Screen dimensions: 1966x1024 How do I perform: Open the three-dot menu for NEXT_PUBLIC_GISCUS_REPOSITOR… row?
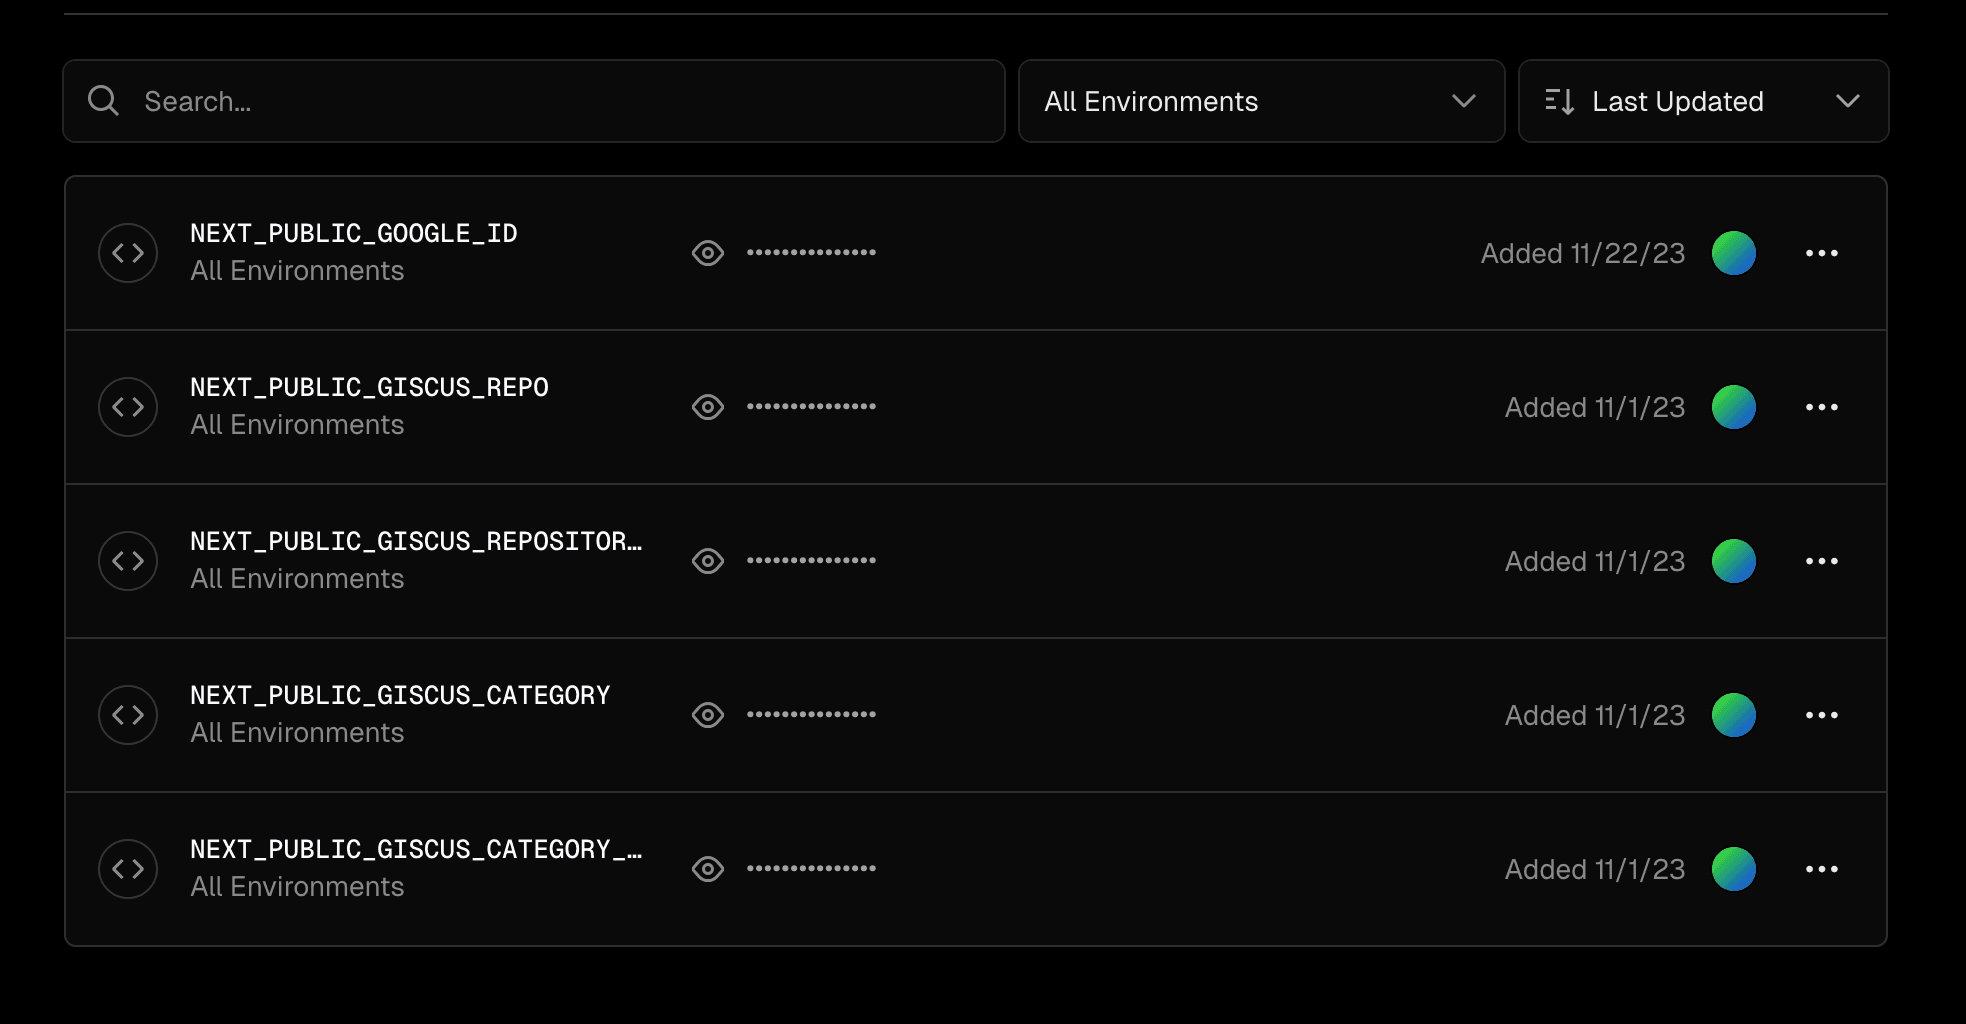point(1821,561)
